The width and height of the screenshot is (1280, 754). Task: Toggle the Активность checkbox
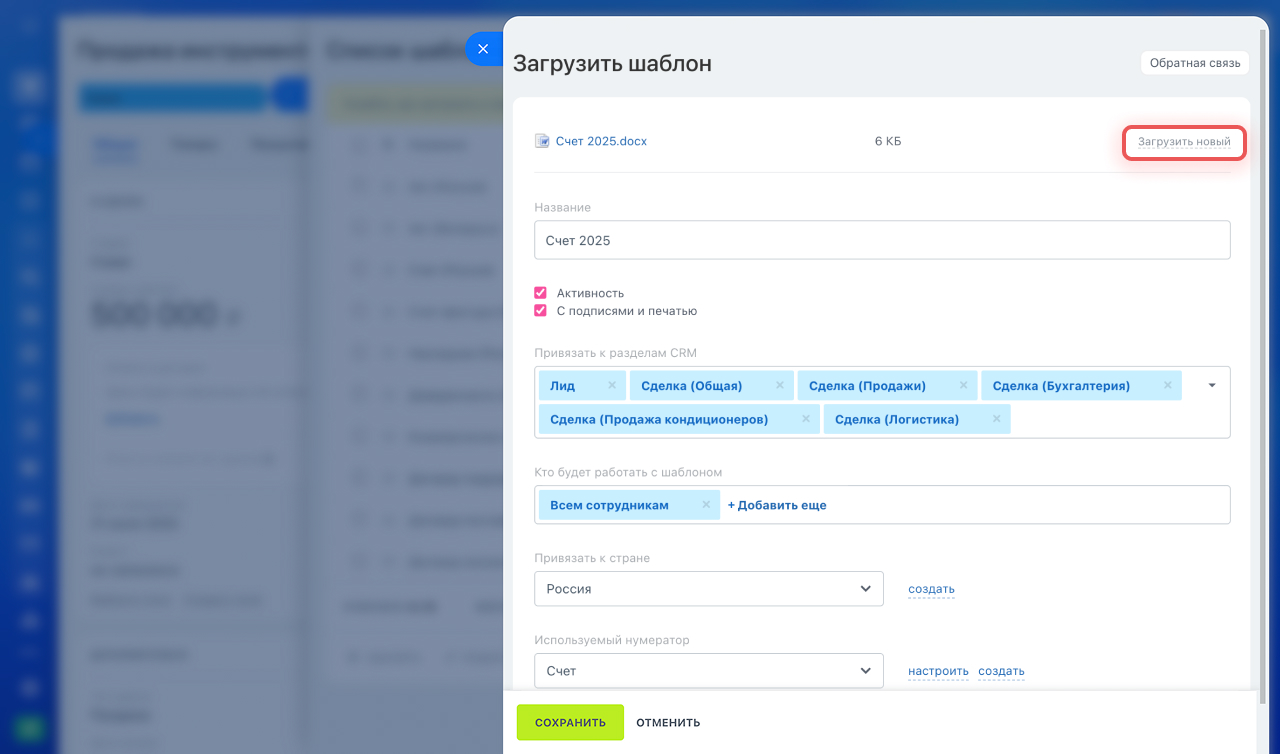point(541,293)
